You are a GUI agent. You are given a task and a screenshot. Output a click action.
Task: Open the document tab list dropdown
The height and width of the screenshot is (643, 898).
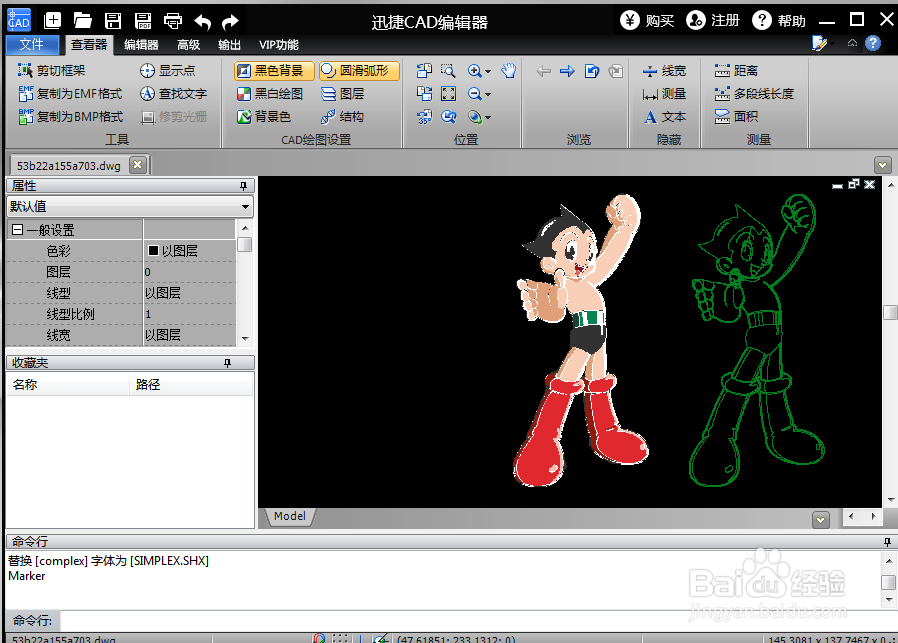point(883,165)
